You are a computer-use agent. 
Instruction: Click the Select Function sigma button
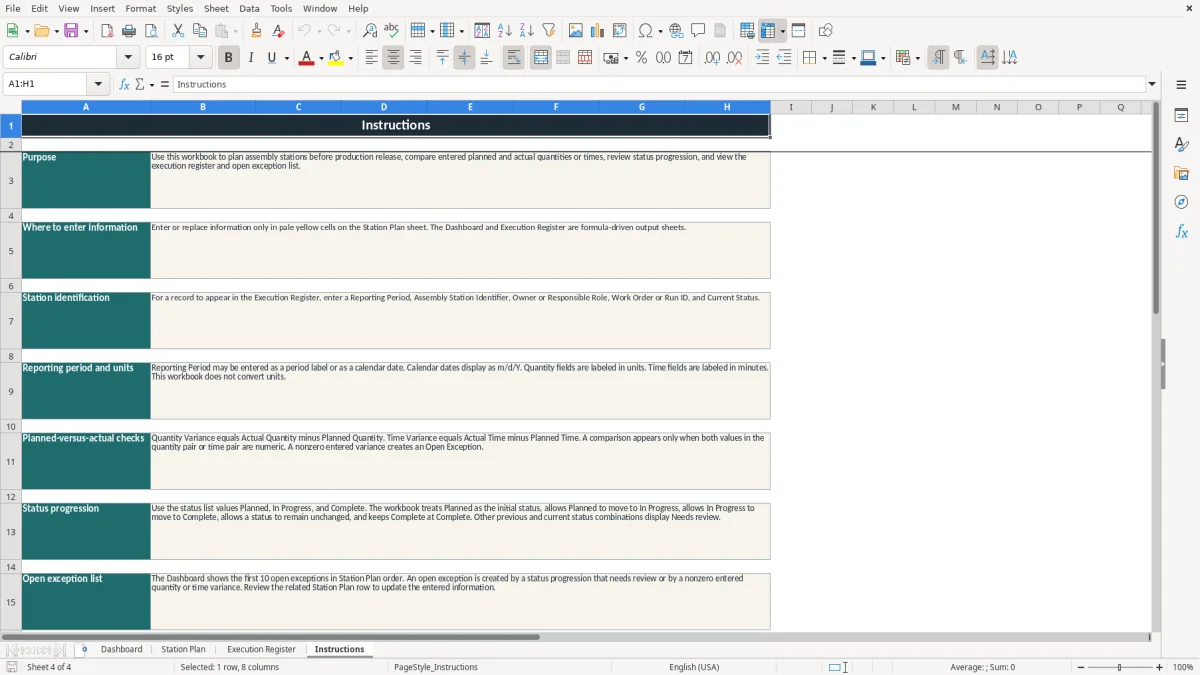(140, 84)
